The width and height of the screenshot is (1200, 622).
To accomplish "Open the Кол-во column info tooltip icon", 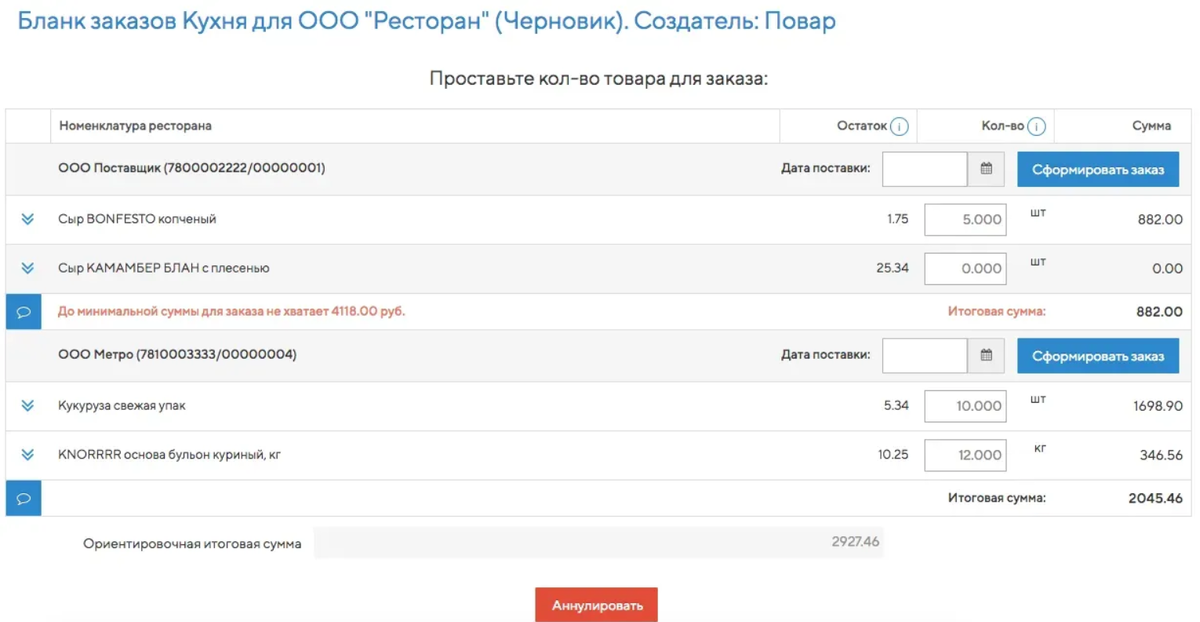I will point(1035,125).
